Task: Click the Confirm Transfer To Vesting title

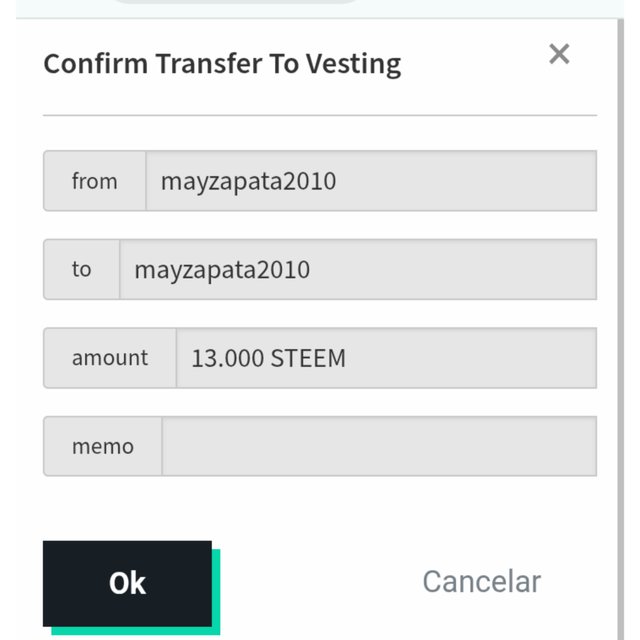Action: tap(222, 65)
